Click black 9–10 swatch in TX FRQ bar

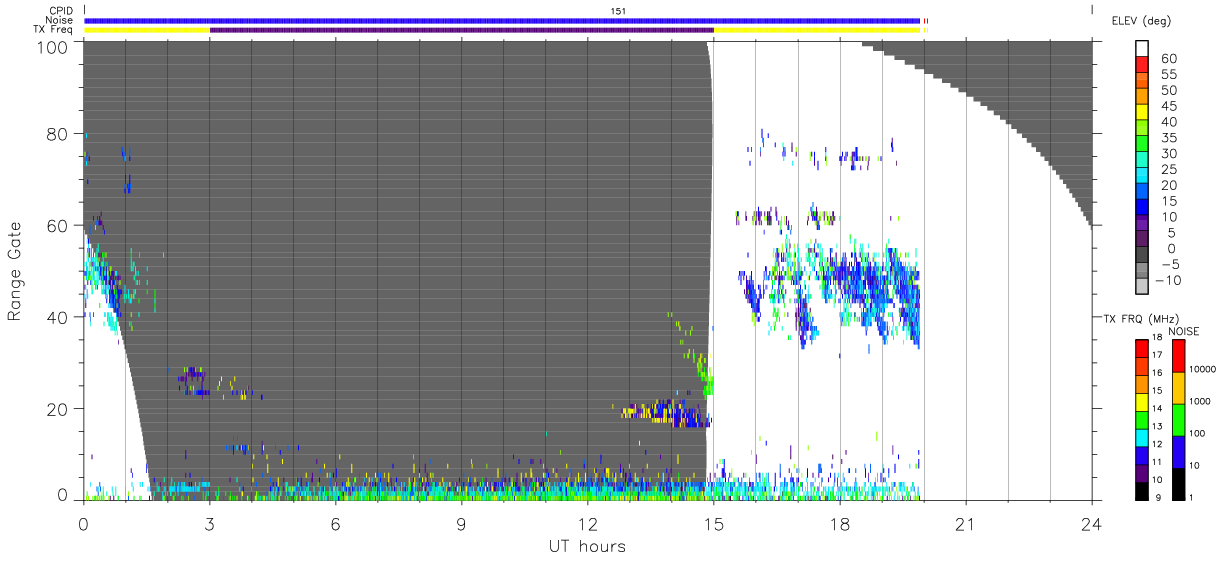1142,490
